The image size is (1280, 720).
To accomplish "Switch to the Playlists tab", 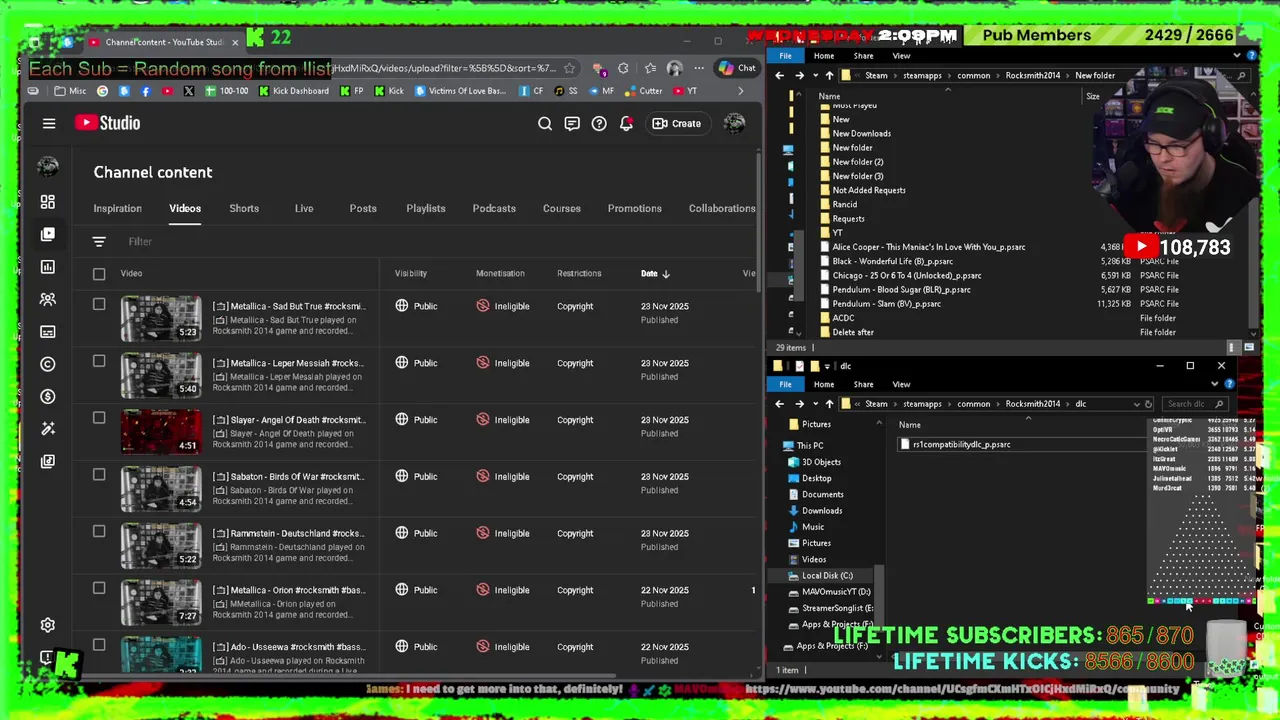I will click(x=426, y=208).
